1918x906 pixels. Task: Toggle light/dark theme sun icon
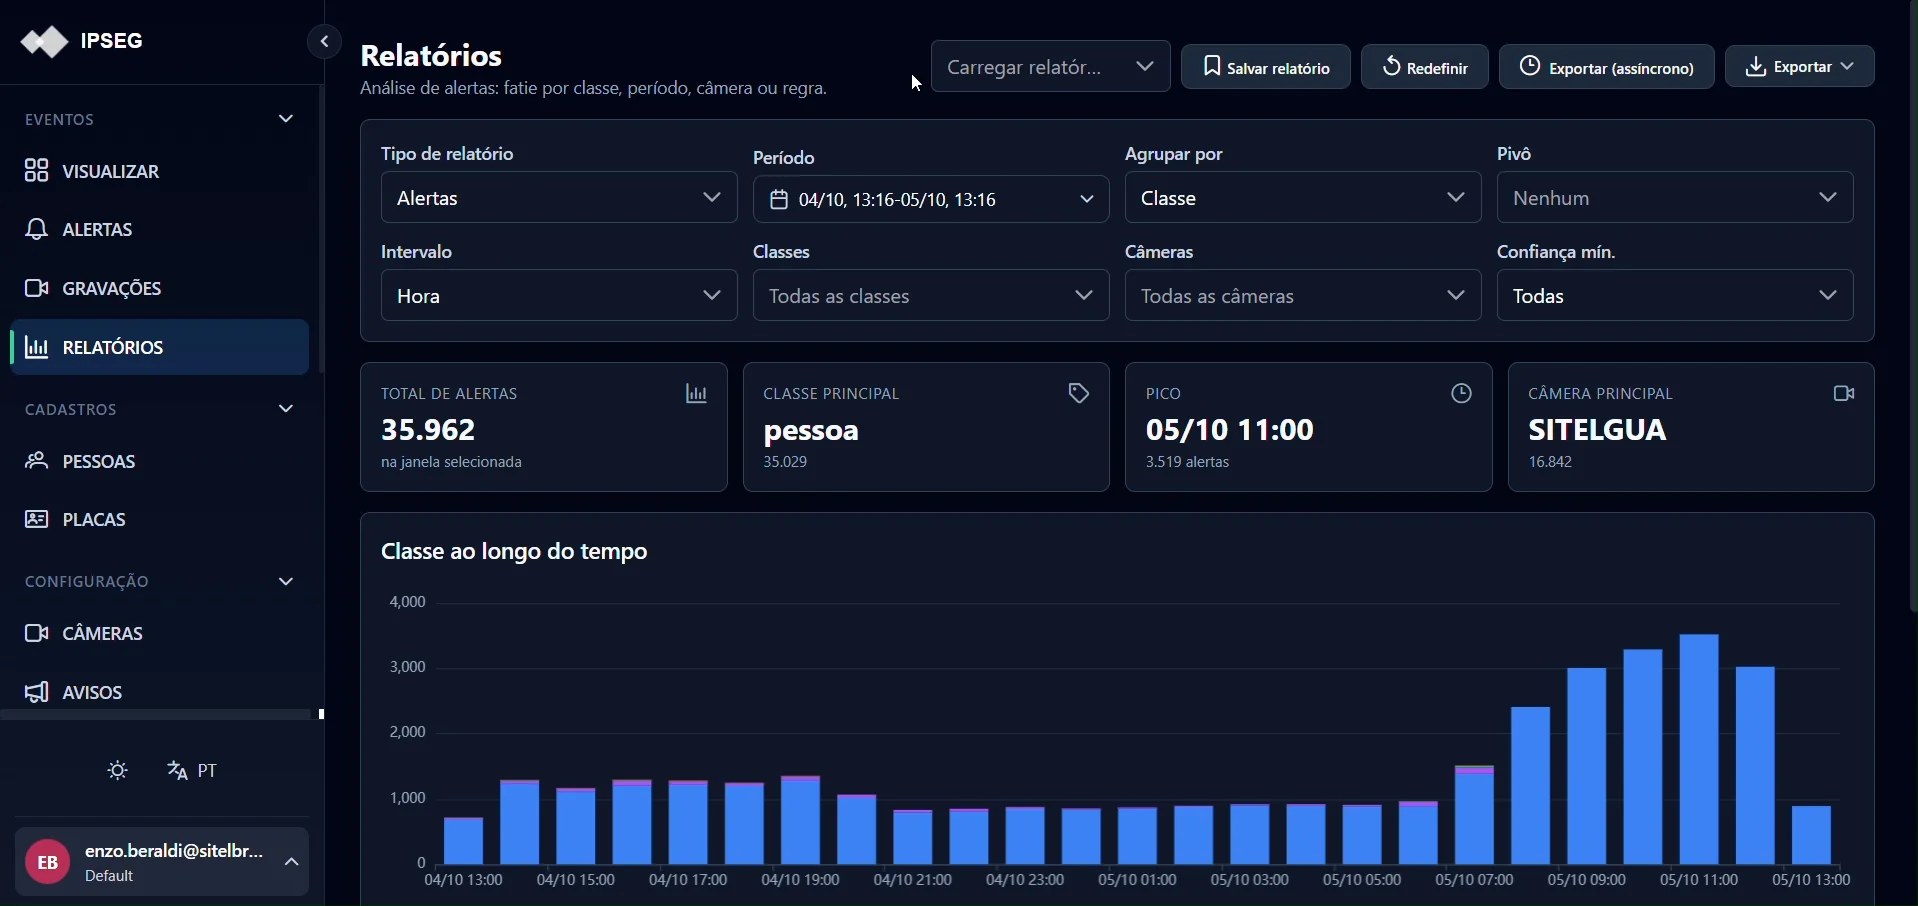click(x=118, y=771)
